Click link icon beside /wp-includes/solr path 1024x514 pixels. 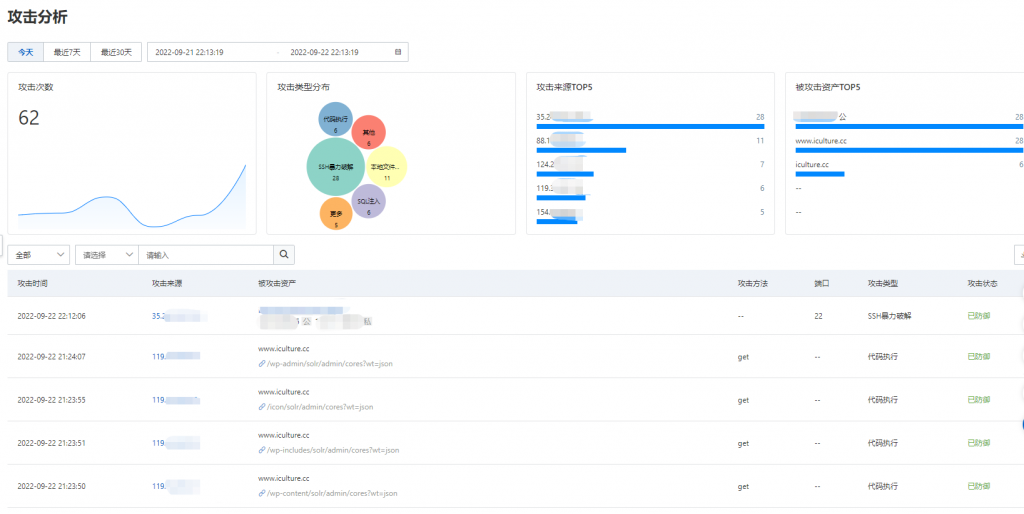(262, 450)
